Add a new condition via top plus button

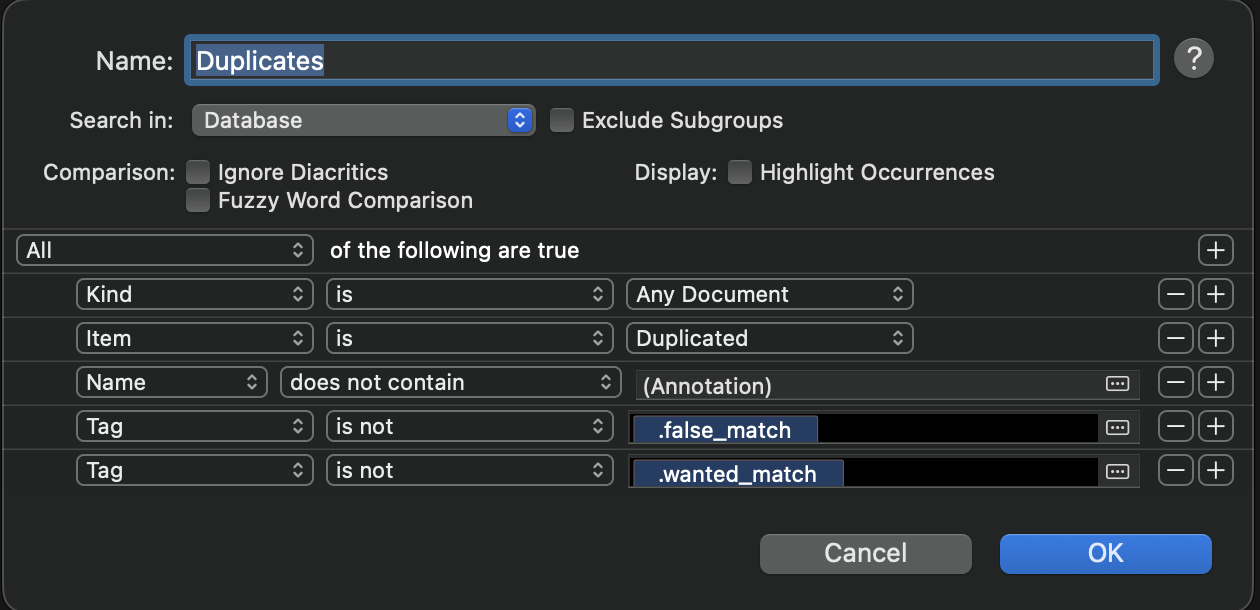point(1215,250)
